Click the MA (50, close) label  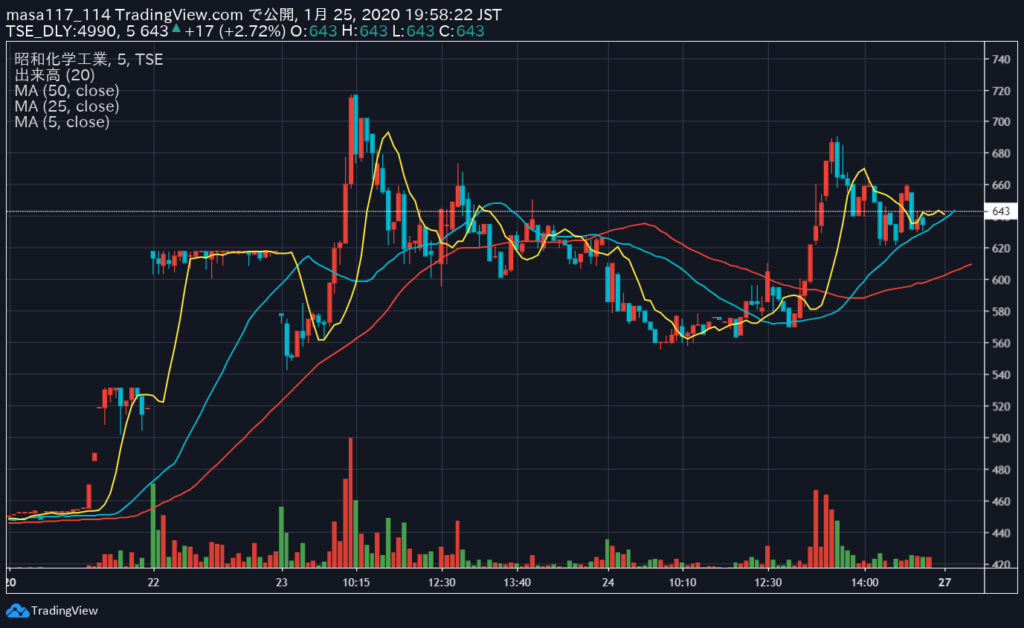[67, 91]
